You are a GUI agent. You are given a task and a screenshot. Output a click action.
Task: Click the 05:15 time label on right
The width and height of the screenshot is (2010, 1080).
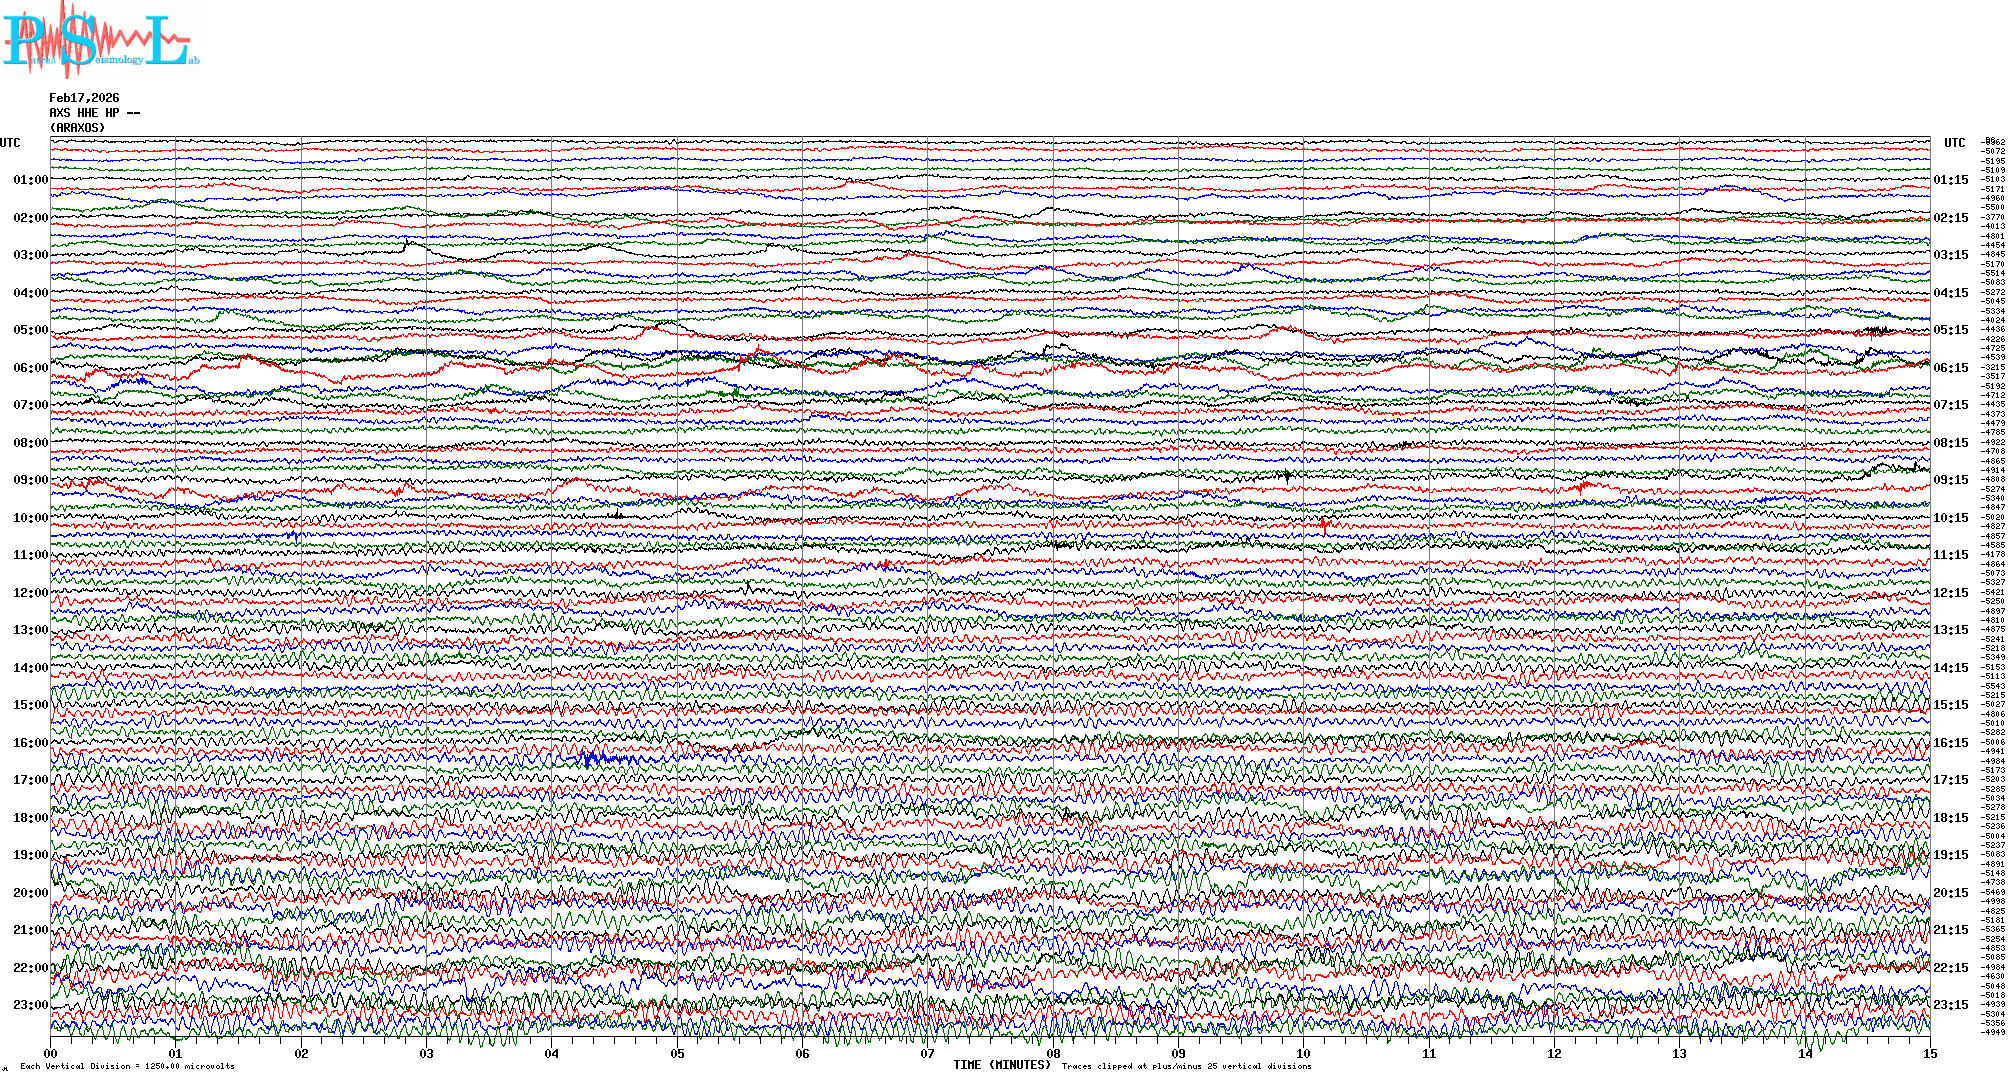click(x=1950, y=330)
